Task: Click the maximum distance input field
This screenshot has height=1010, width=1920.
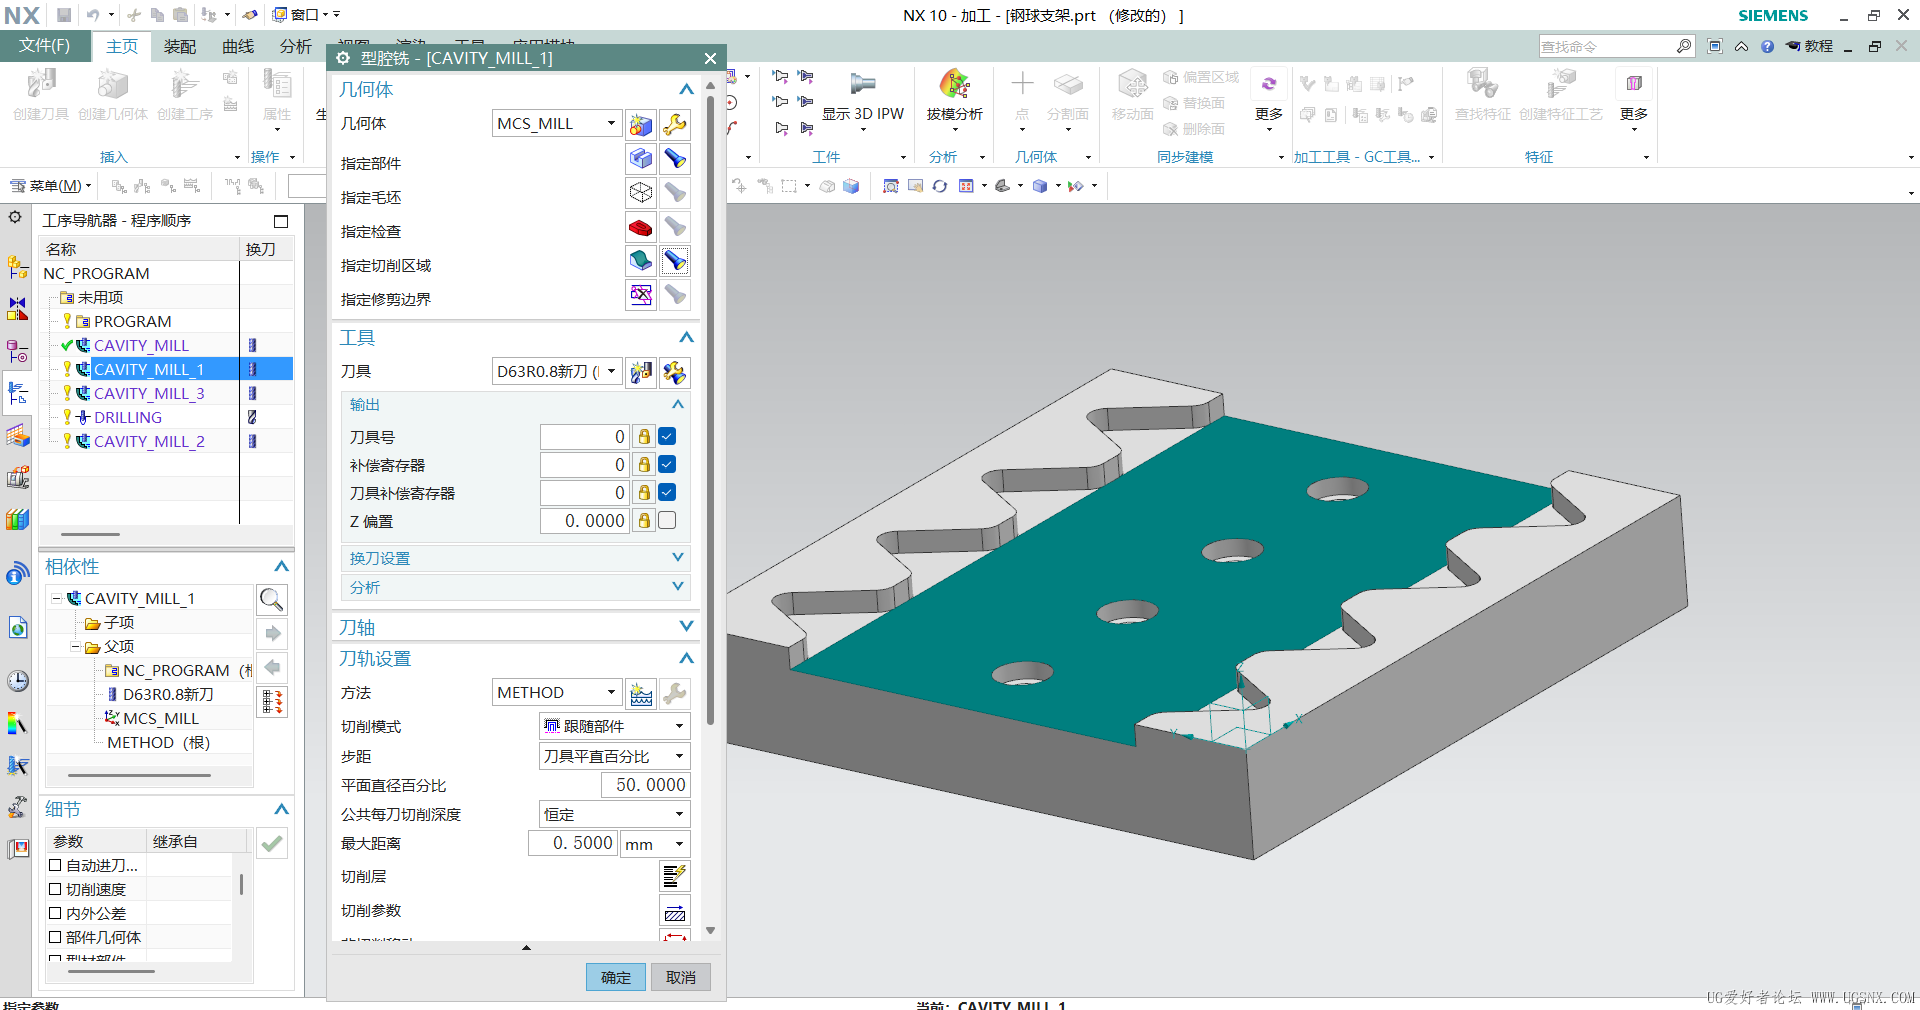Action: [x=573, y=844]
